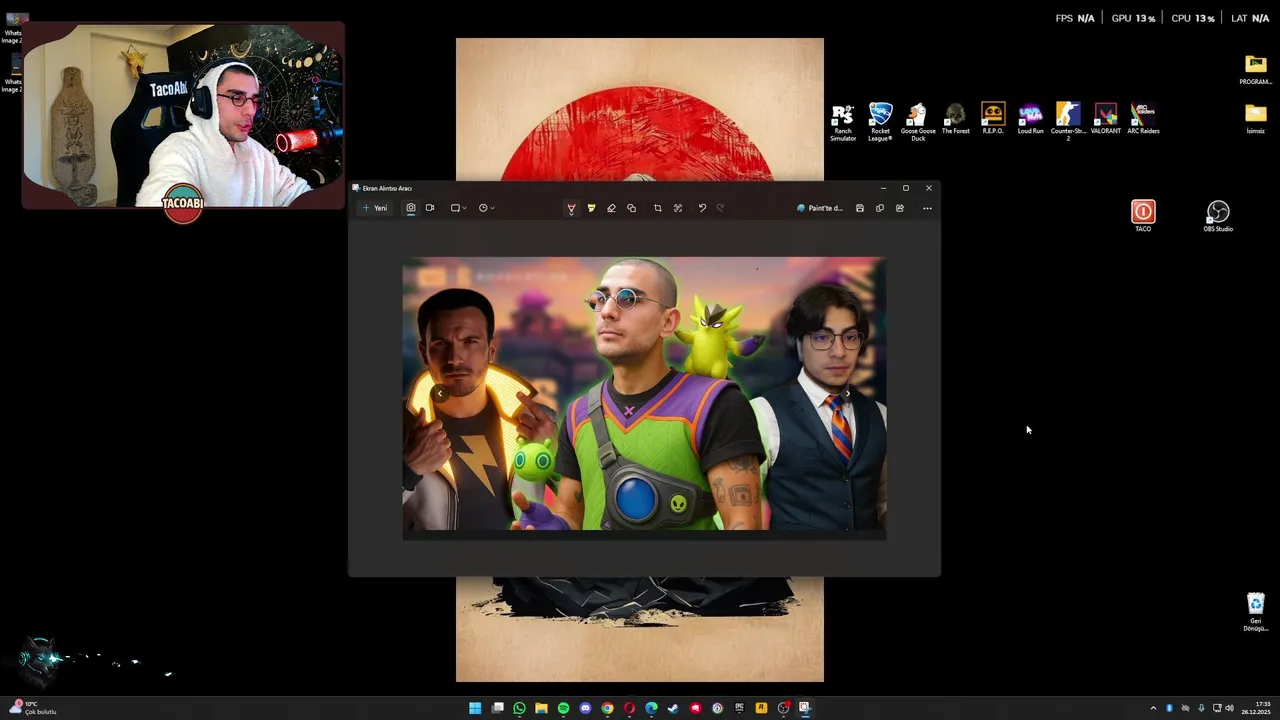Open the clock showing 17:33
This screenshot has width=1280, height=720.
click(x=1256, y=708)
